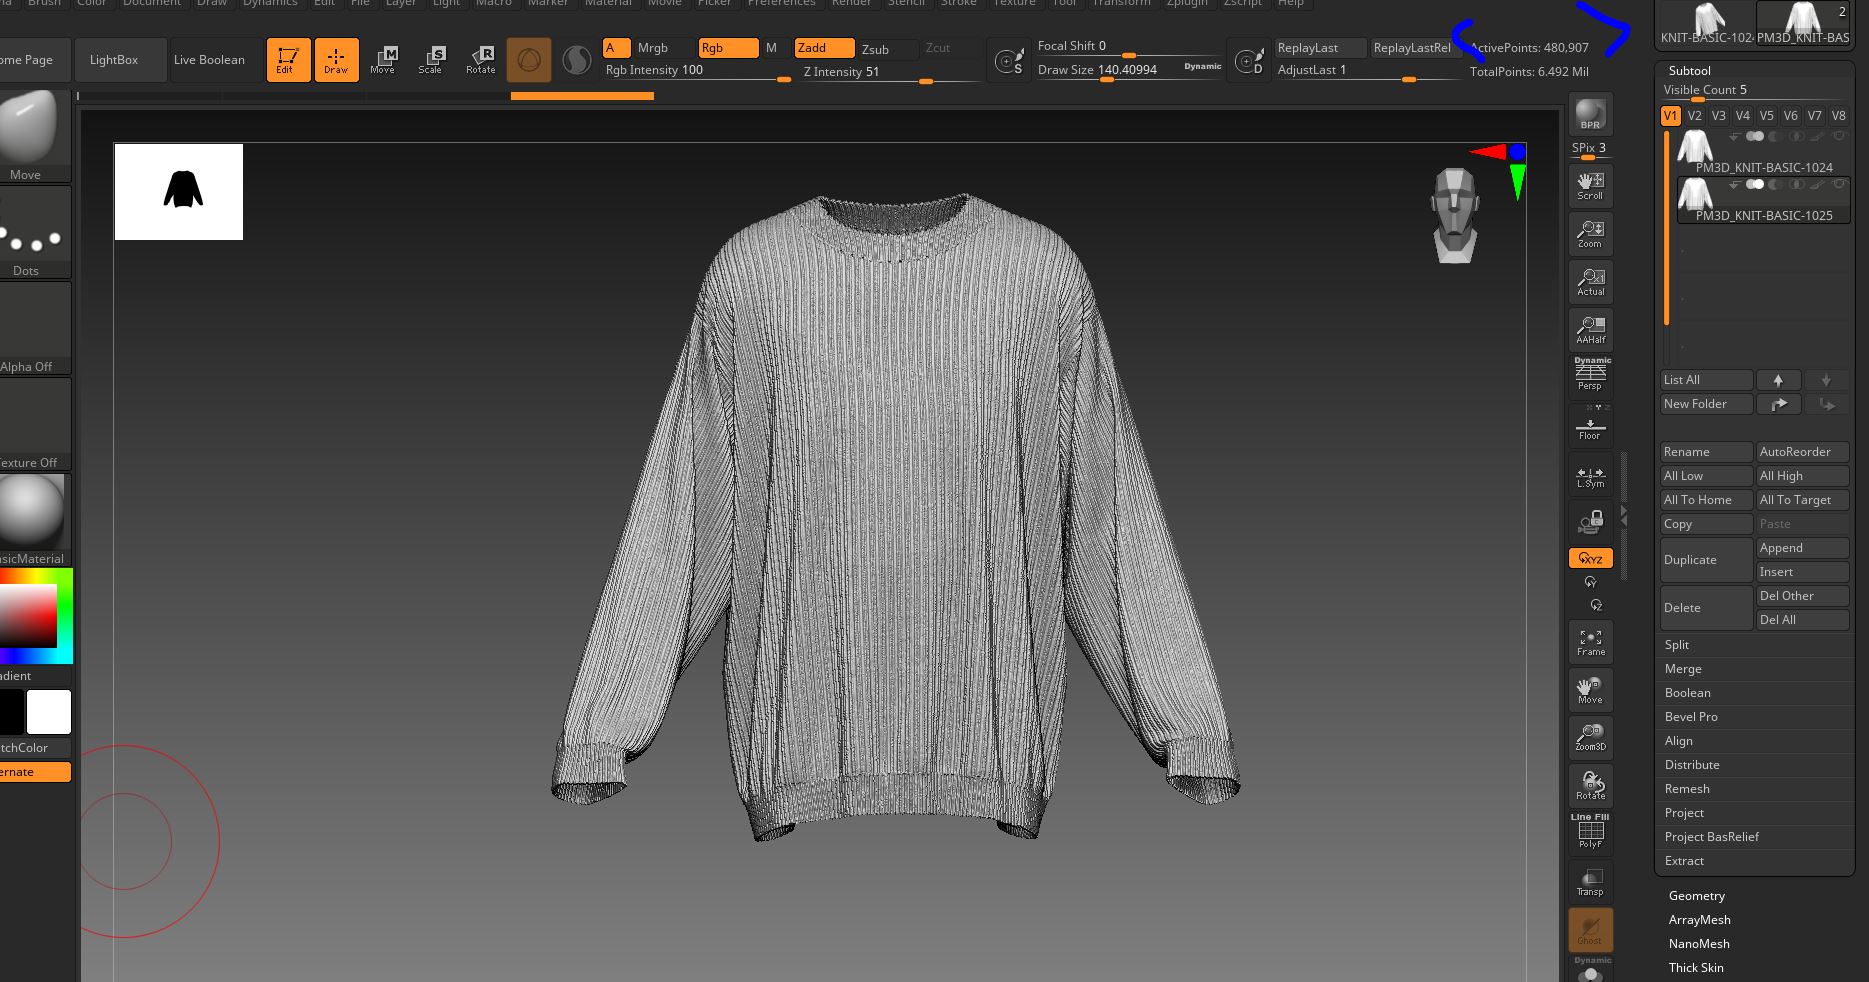
Task: Open the Move brush selector
Action: (34, 136)
